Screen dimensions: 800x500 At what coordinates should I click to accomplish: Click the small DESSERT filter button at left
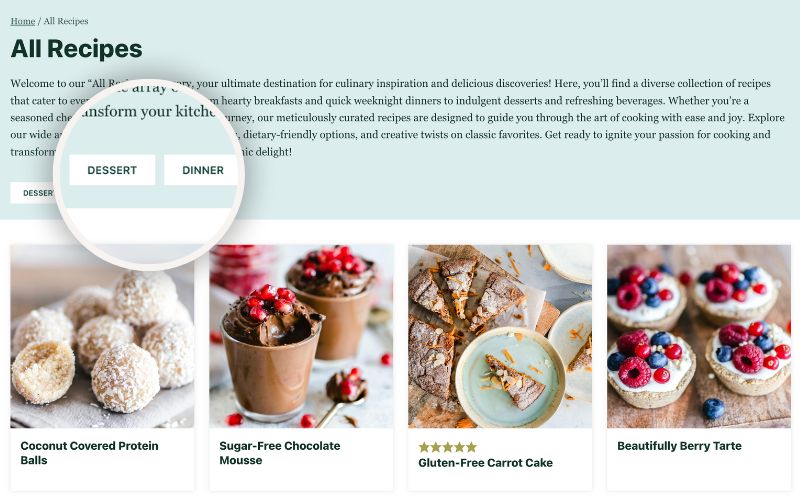pyautogui.click(x=33, y=193)
